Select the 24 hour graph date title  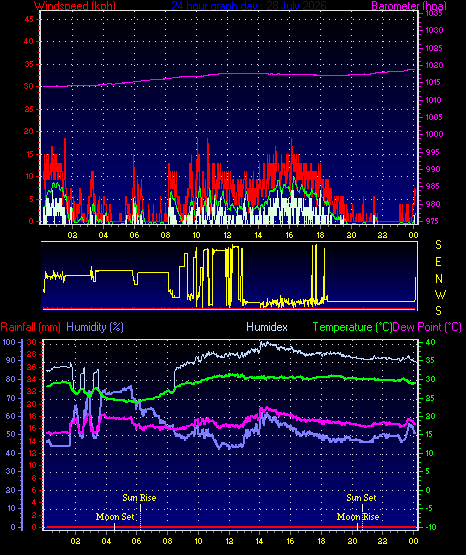[x=249, y=6]
